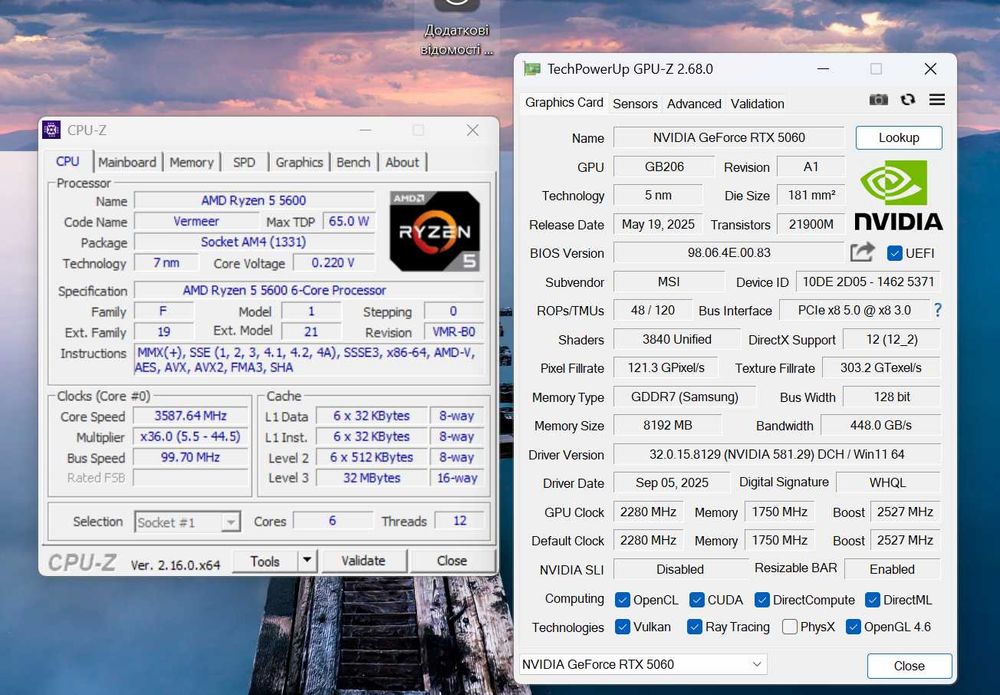
Task: Click the GPU-Z refresh icon
Action: click(x=908, y=99)
